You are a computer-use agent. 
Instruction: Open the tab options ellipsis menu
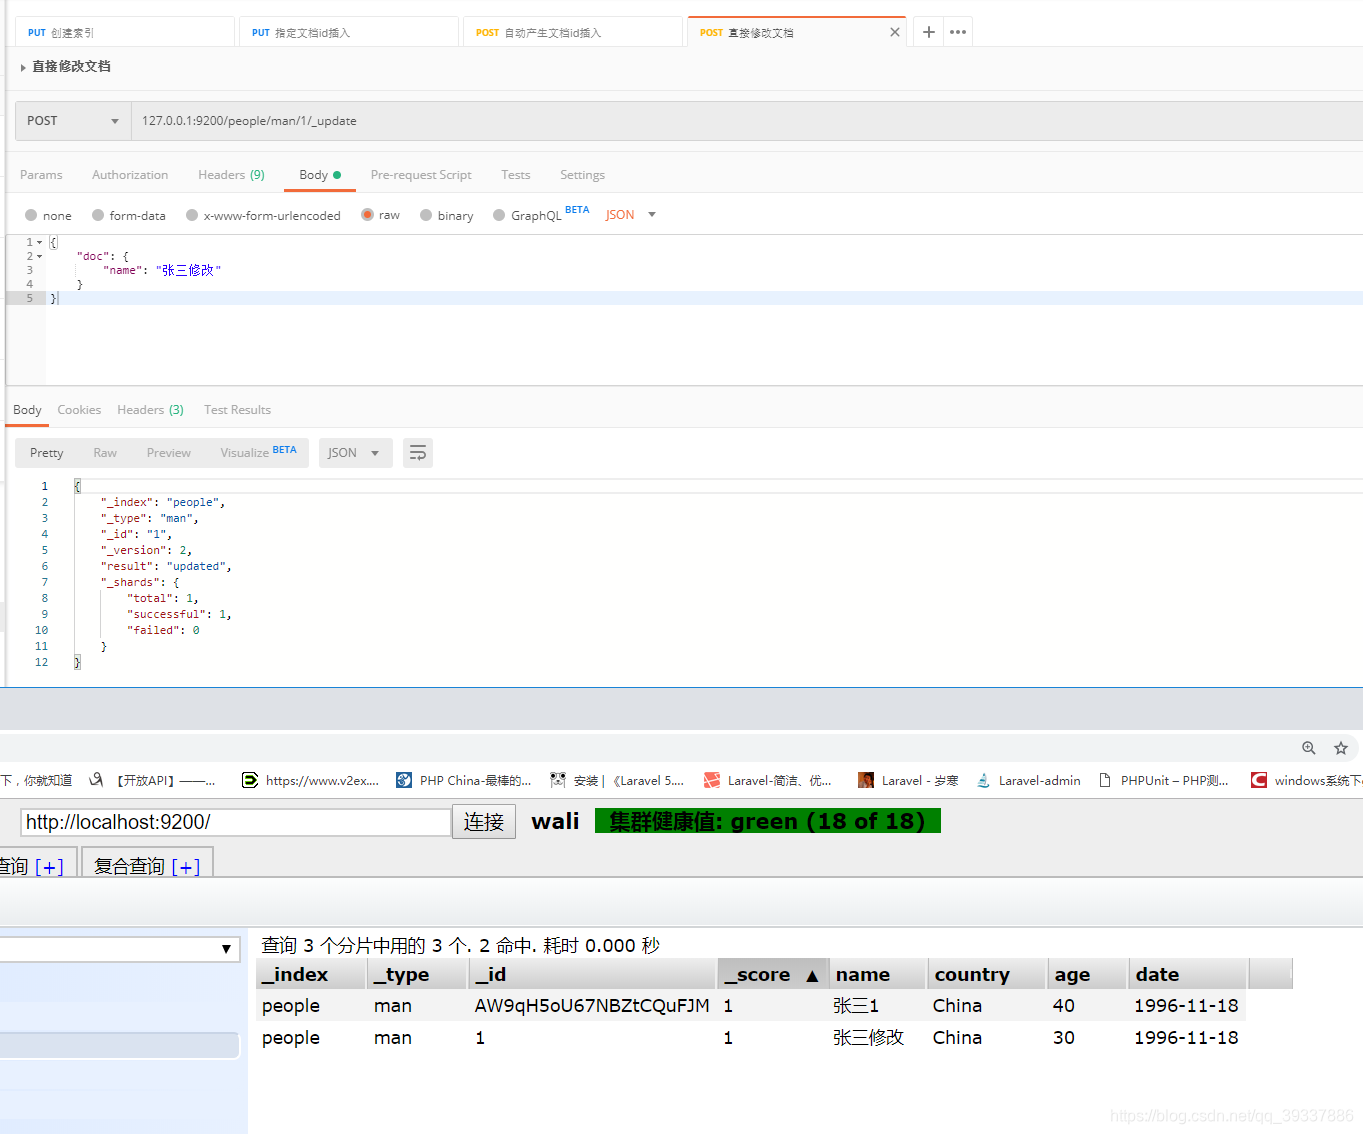[x=958, y=32]
